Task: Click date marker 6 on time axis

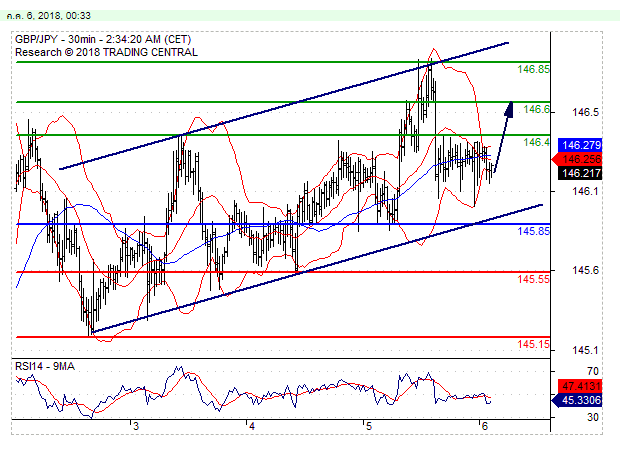Action: 484,426
